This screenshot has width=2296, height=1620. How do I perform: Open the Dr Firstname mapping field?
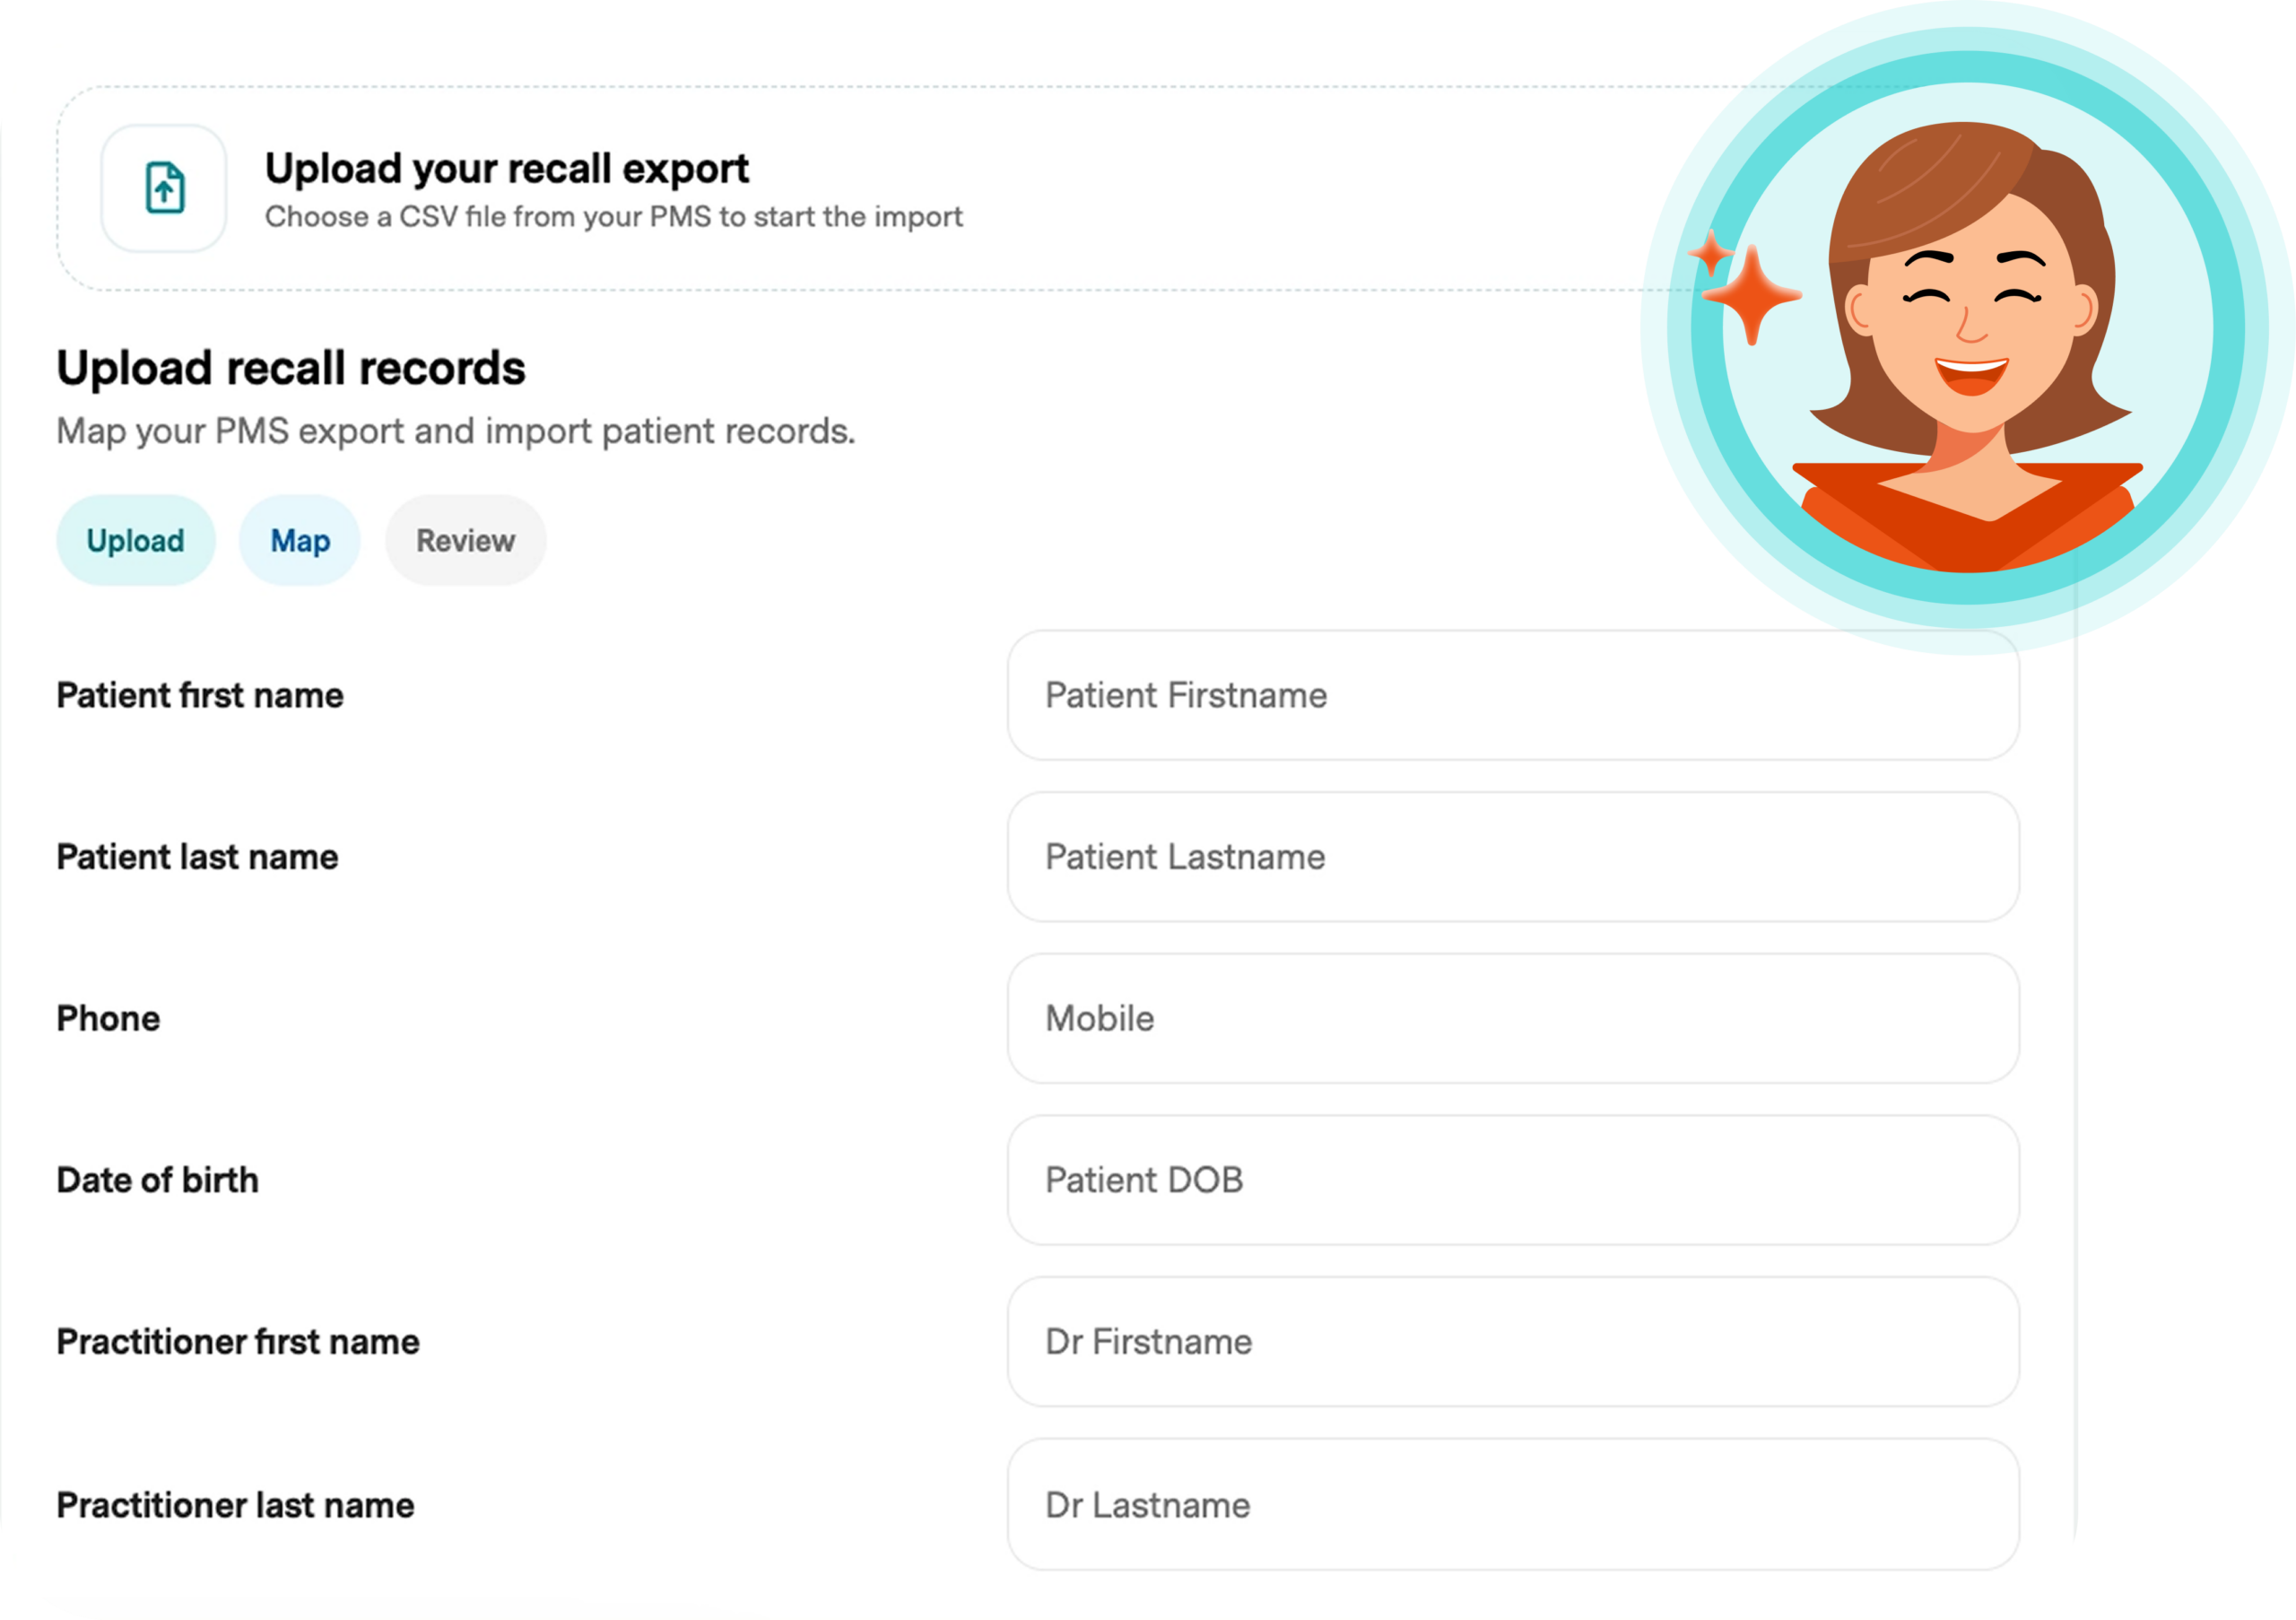pyautogui.click(x=1513, y=1342)
